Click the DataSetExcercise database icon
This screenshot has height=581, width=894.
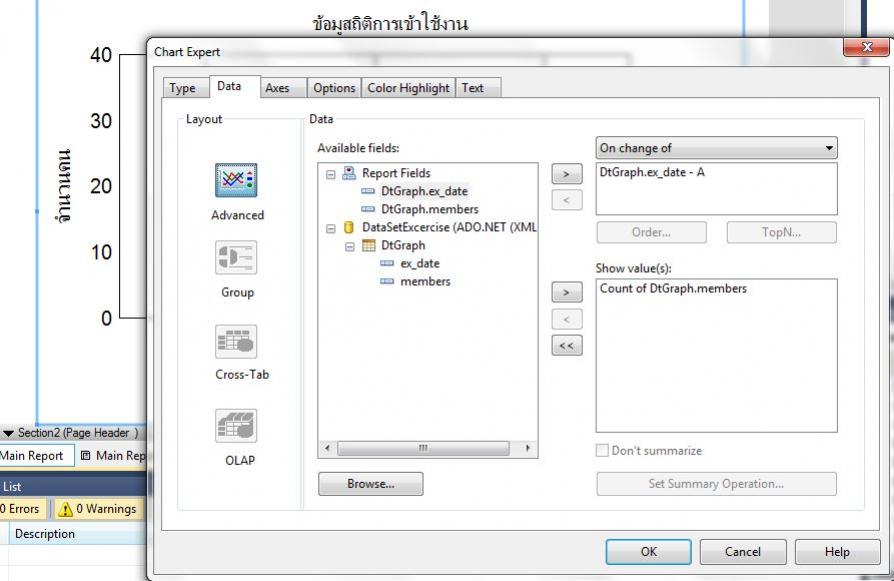click(349, 227)
